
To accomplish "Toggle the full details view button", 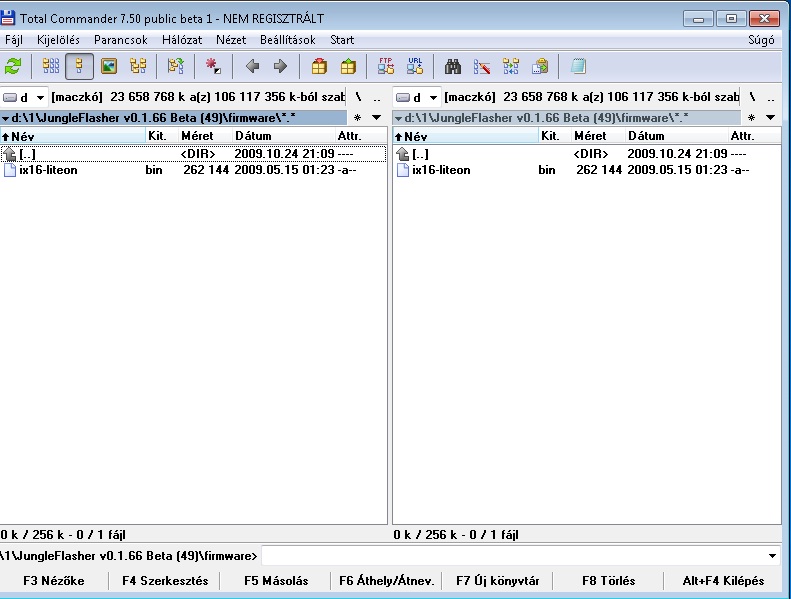I will pos(80,67).
